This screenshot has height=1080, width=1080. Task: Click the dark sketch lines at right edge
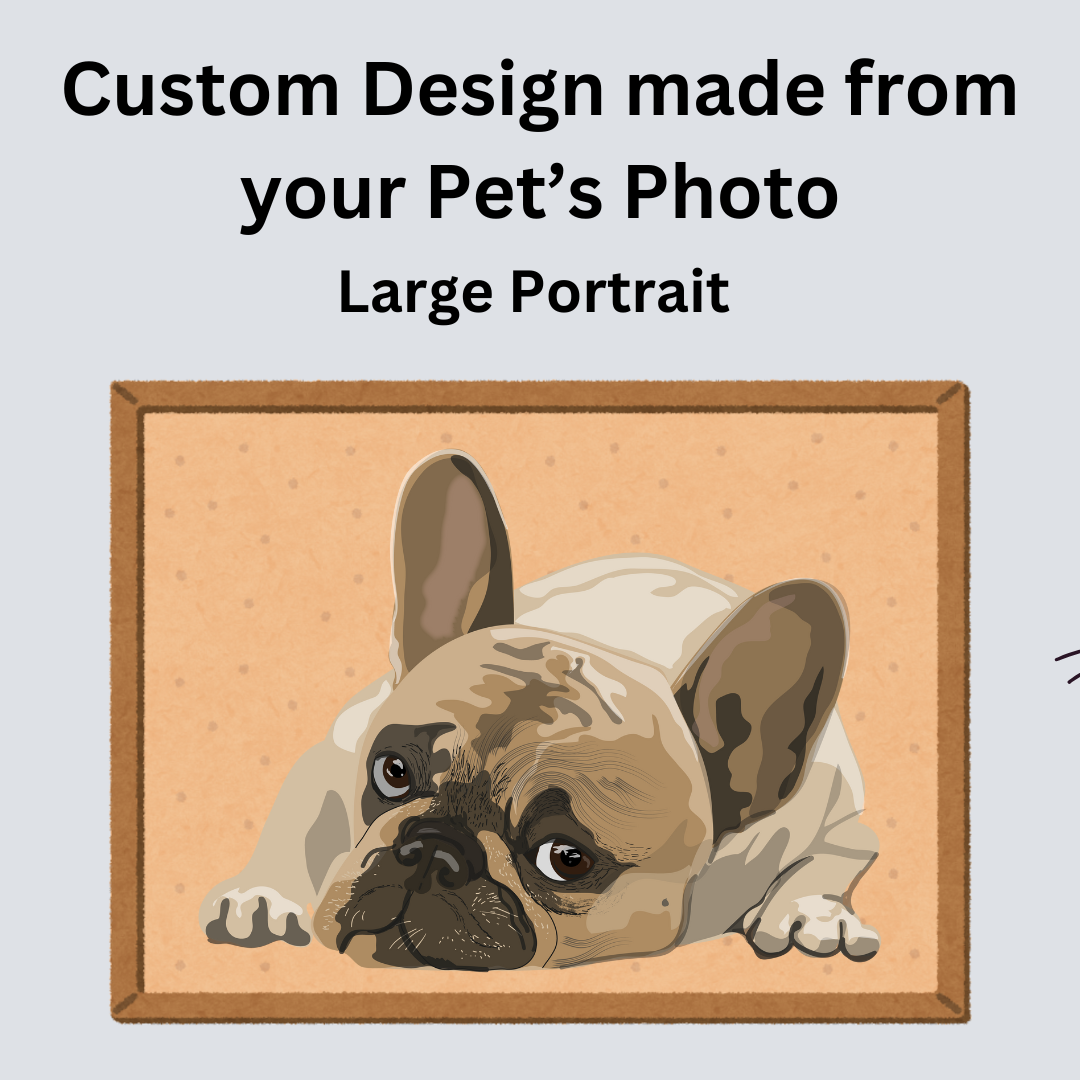click(1068, 663)
